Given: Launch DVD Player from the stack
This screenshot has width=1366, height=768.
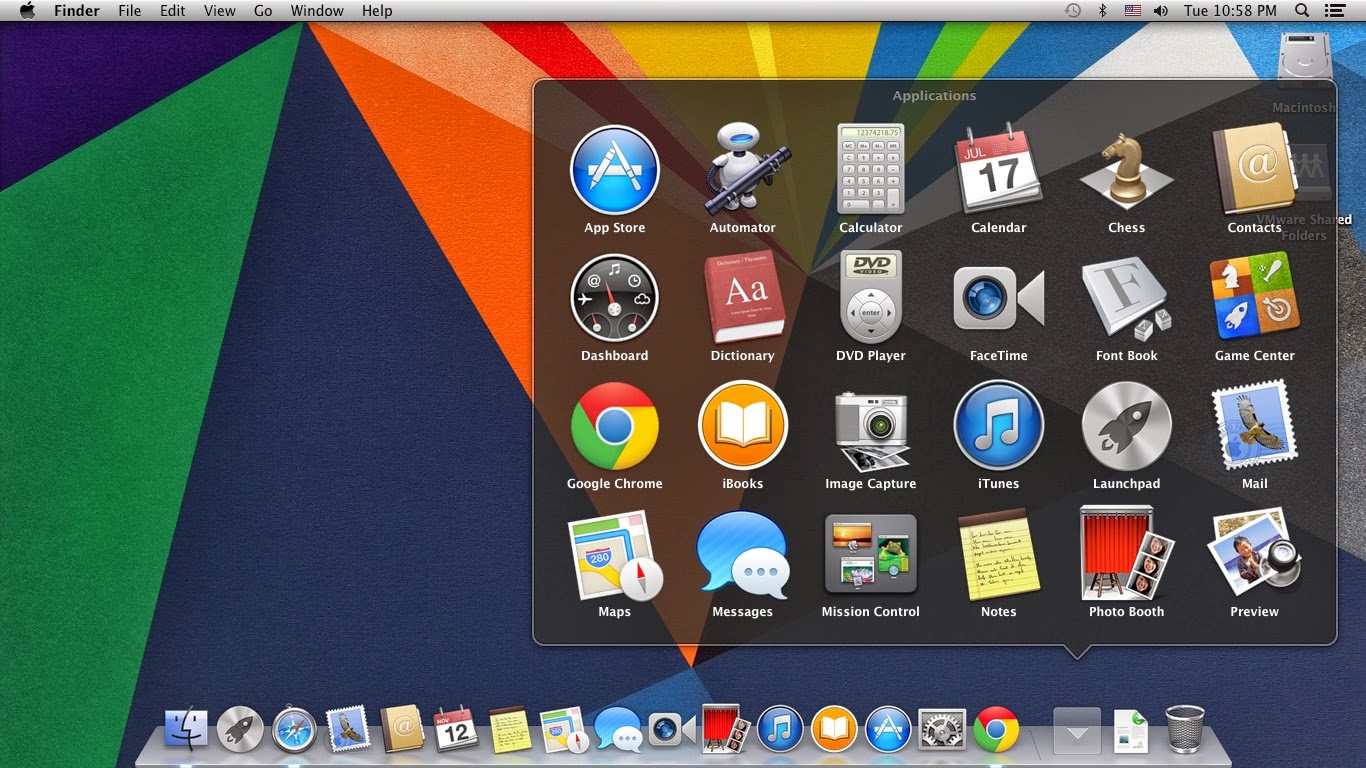Looking at the screenshot, I should point(870,298).
